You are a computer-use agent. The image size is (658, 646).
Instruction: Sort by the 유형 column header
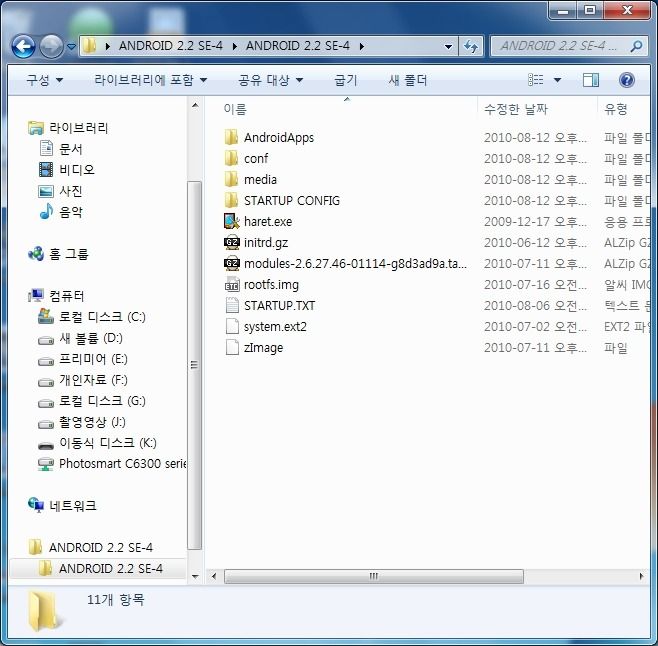click(x=616, y=109)
